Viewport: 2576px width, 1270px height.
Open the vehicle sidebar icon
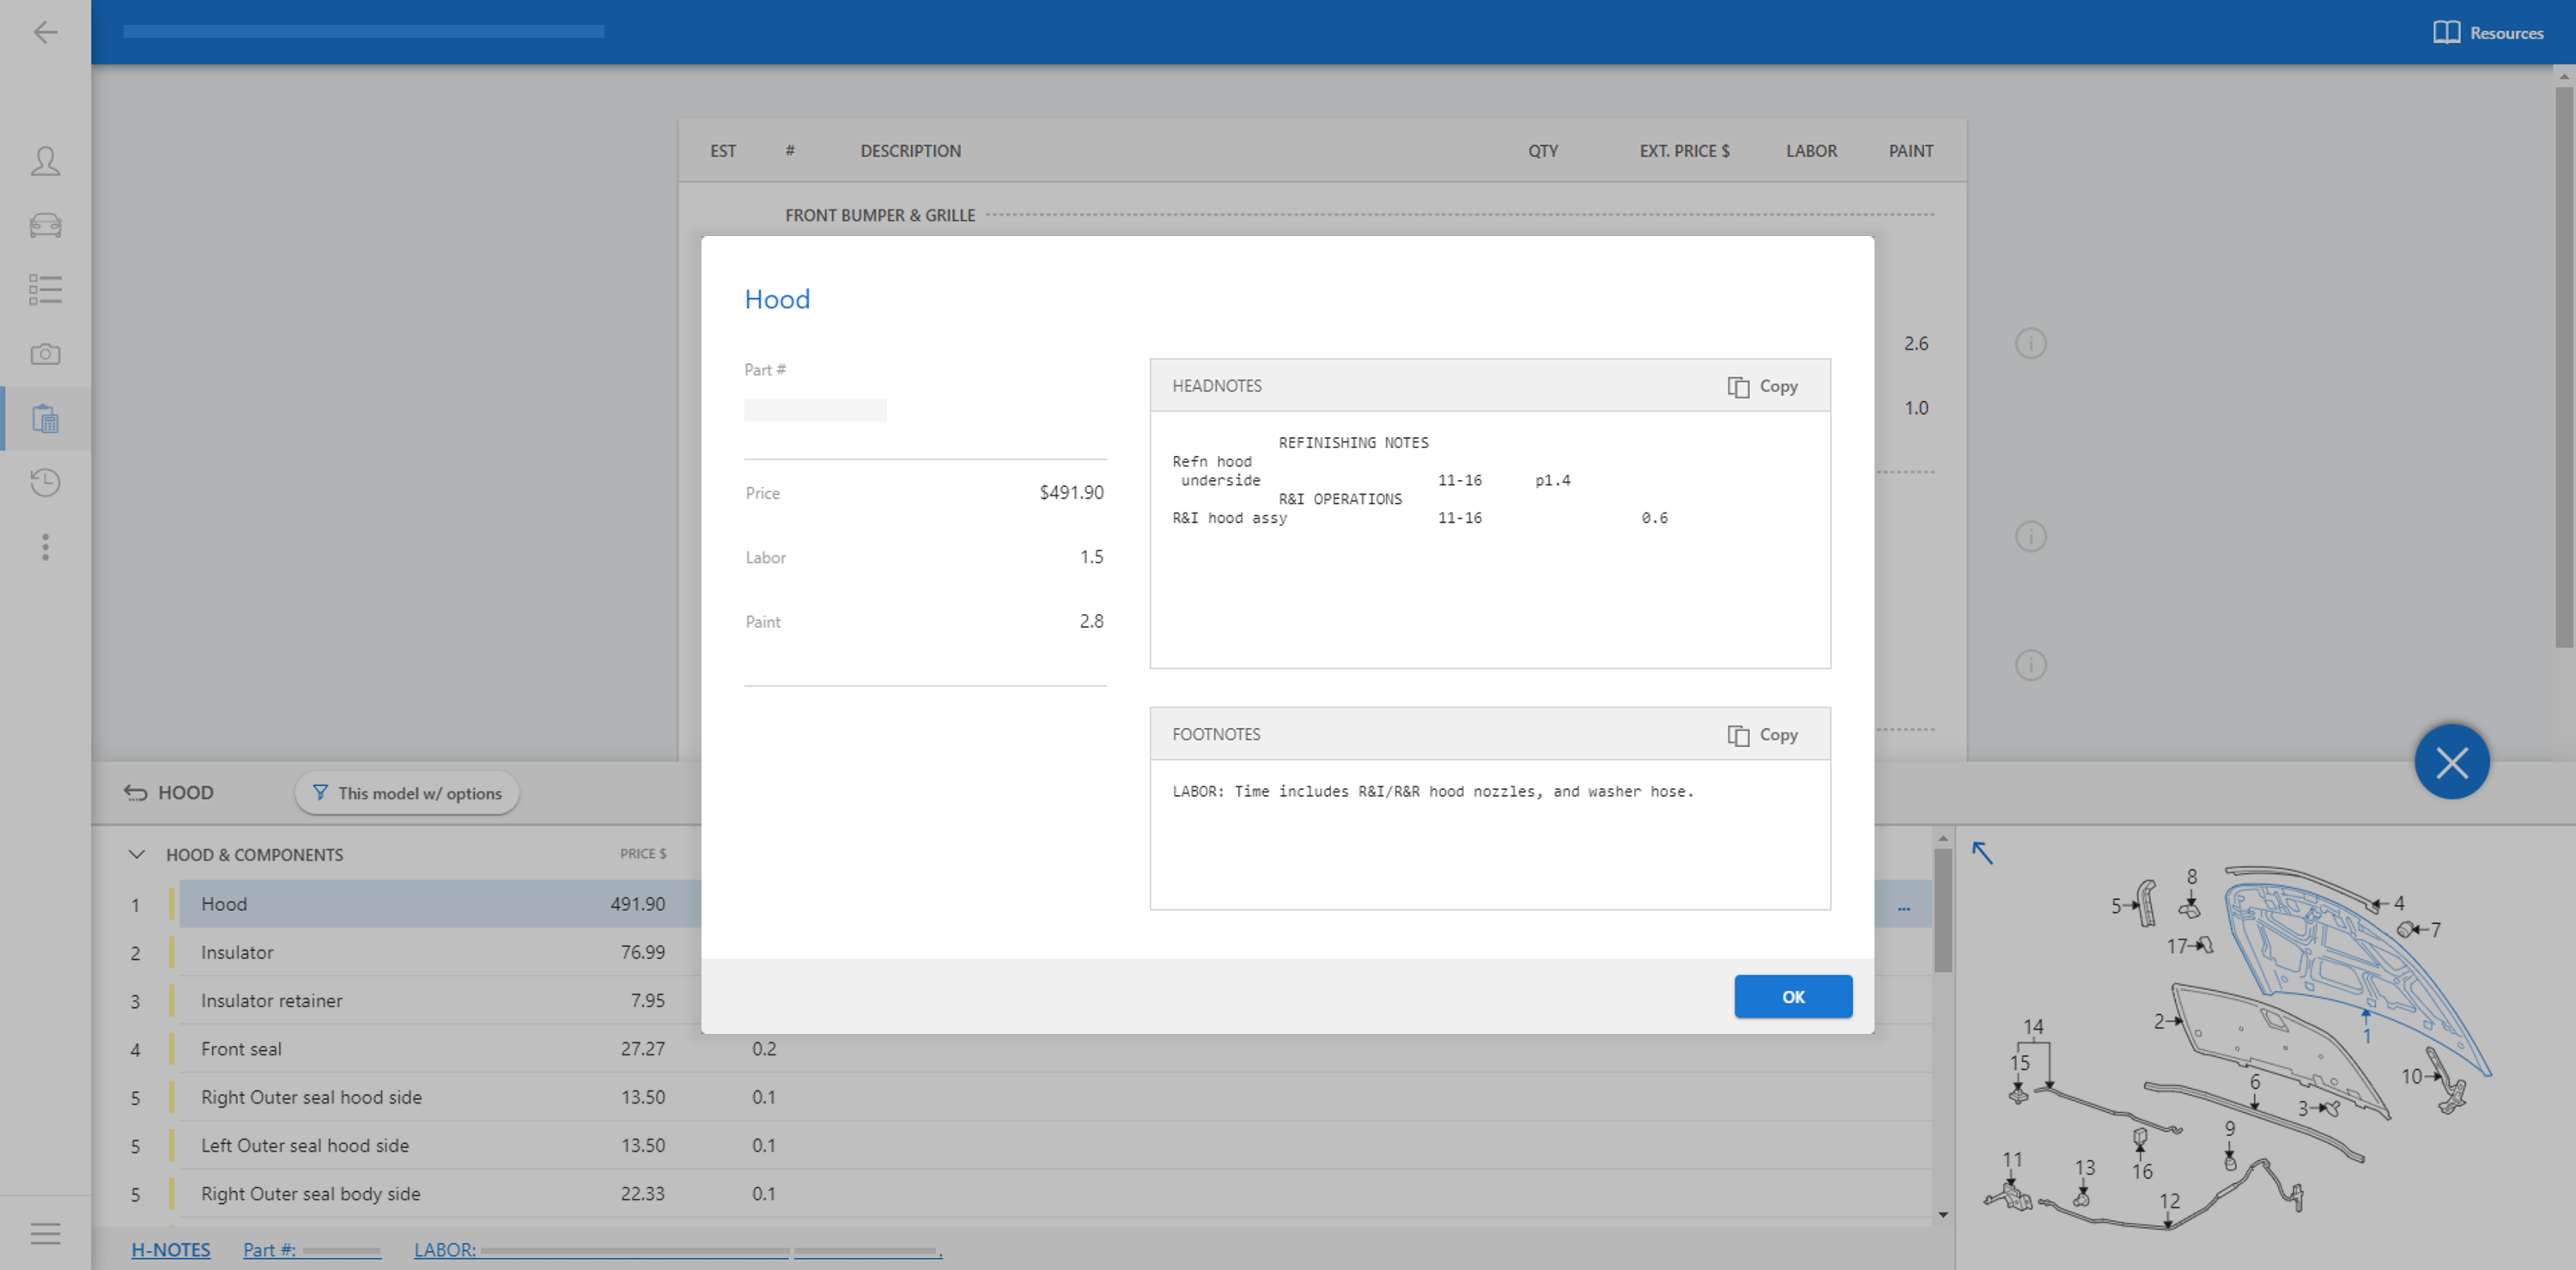point(45,225)
